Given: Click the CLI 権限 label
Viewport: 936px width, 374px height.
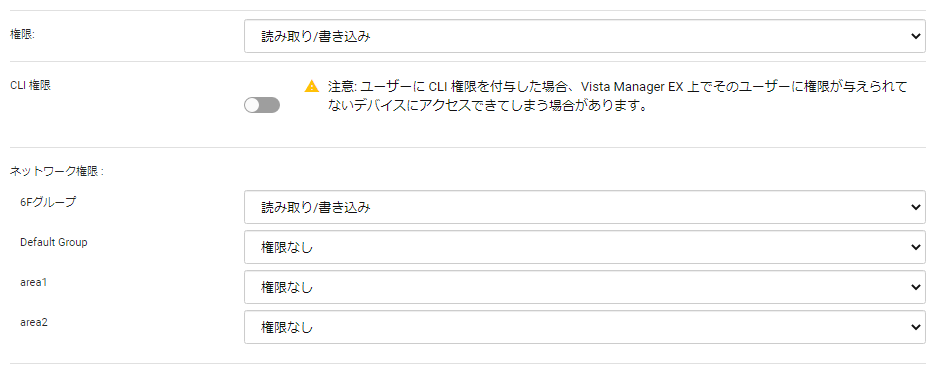Looking at the screenshot, I should click(30, 85).
